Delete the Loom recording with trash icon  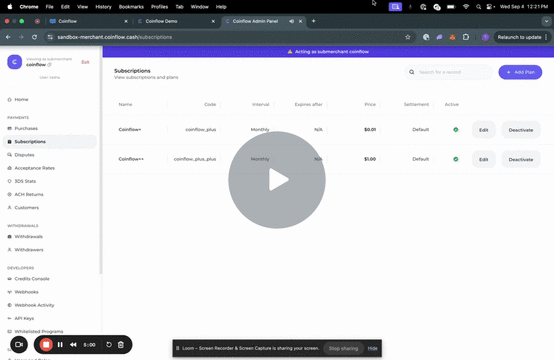point(121,344)
